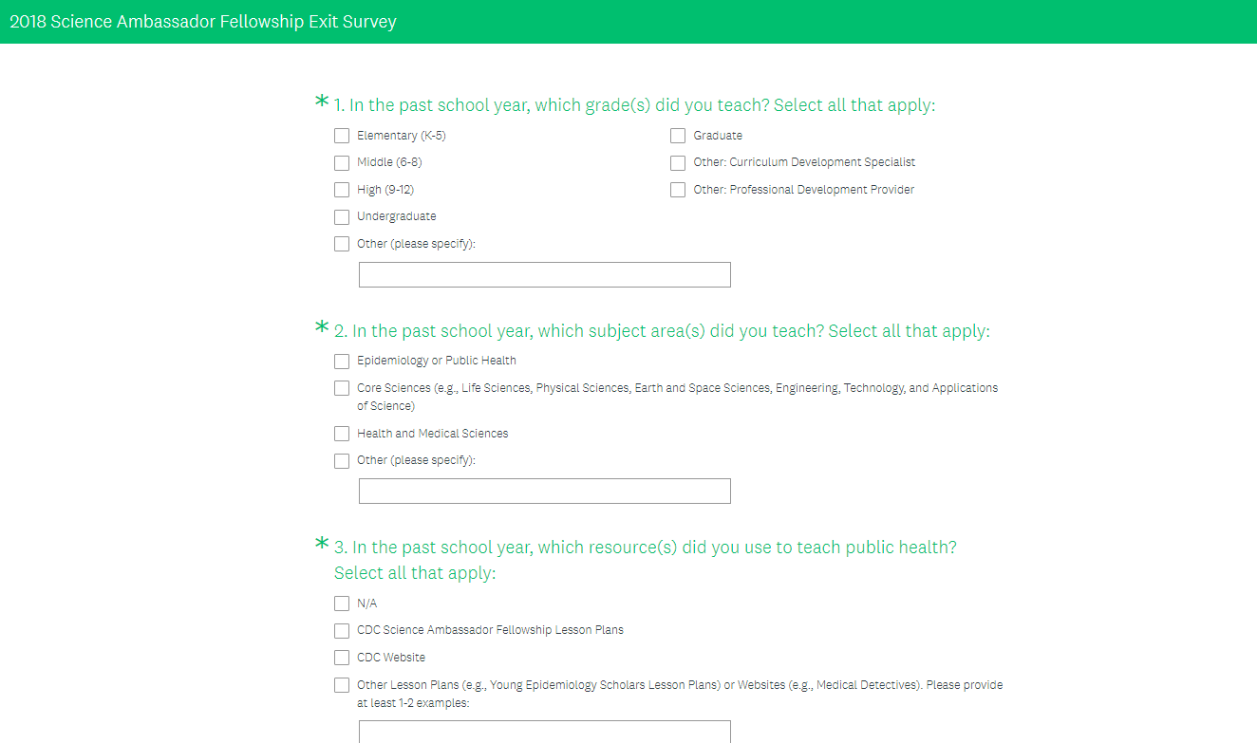
Task: Tick Health and Medical Sciences
Action: 342,434
